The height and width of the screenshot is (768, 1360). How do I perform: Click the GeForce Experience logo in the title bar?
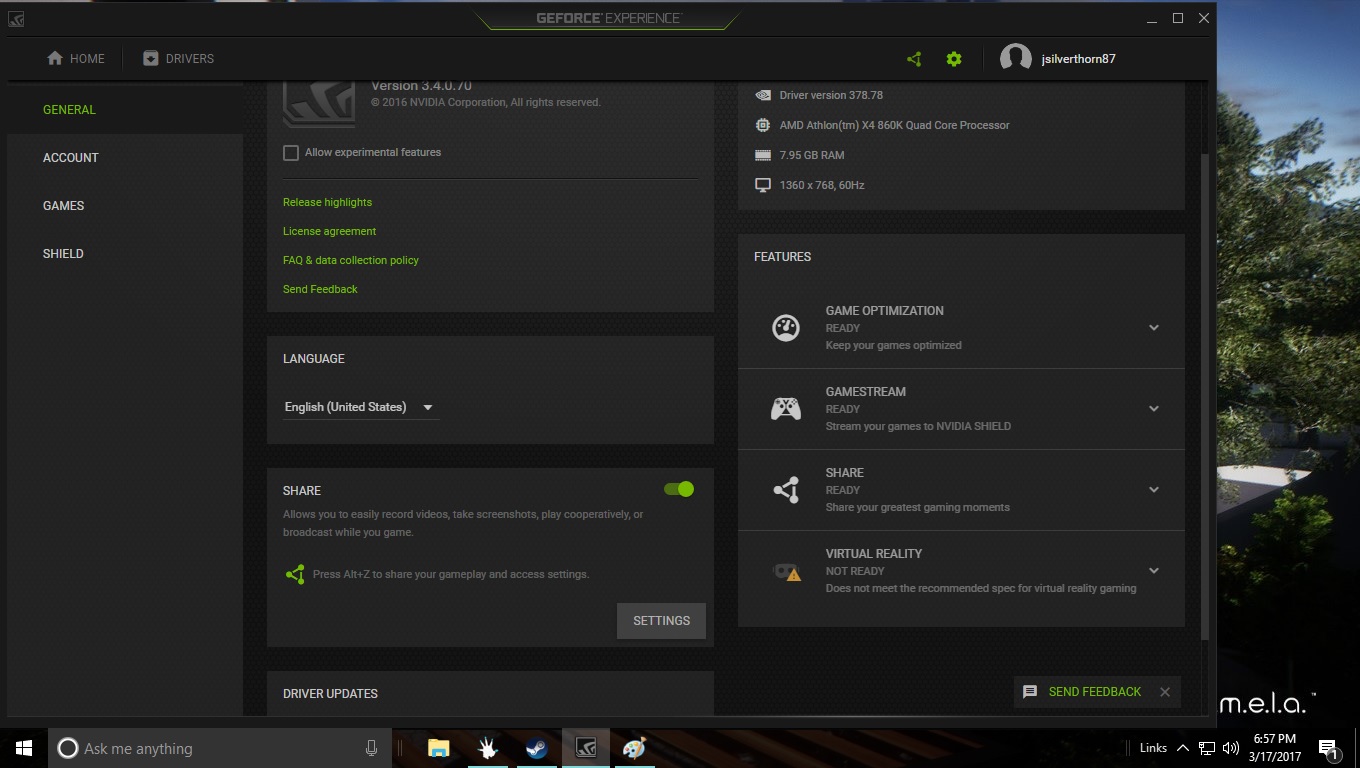(609, 18)
